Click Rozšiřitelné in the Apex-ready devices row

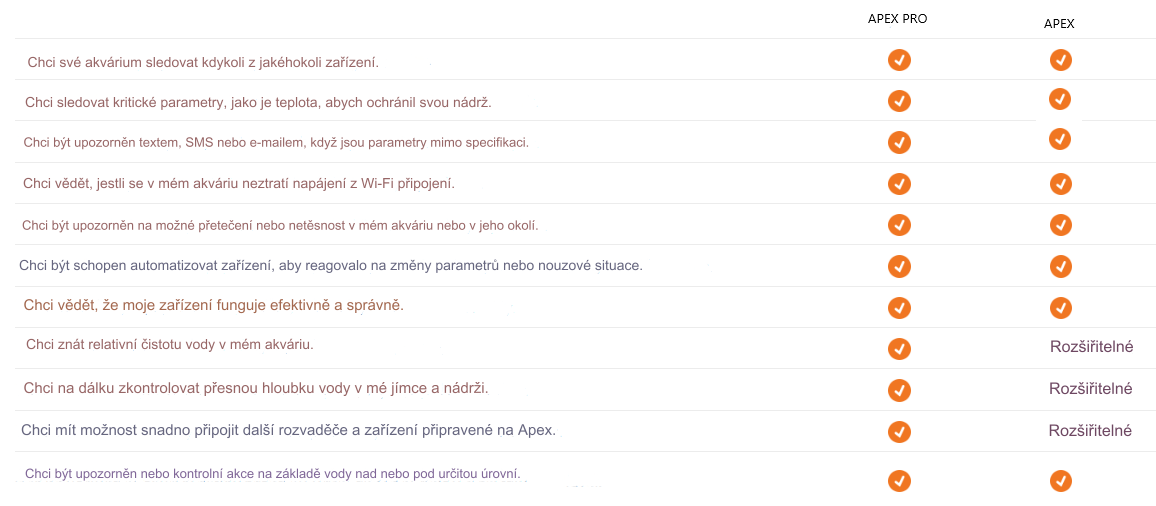(1090, 431)
